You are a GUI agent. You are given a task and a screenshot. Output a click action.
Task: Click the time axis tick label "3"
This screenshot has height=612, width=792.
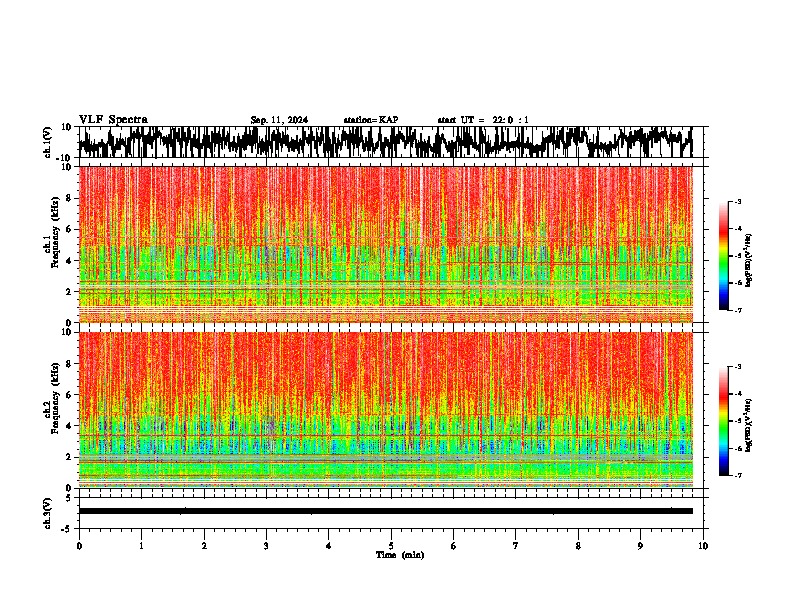(x=266, y=546)
